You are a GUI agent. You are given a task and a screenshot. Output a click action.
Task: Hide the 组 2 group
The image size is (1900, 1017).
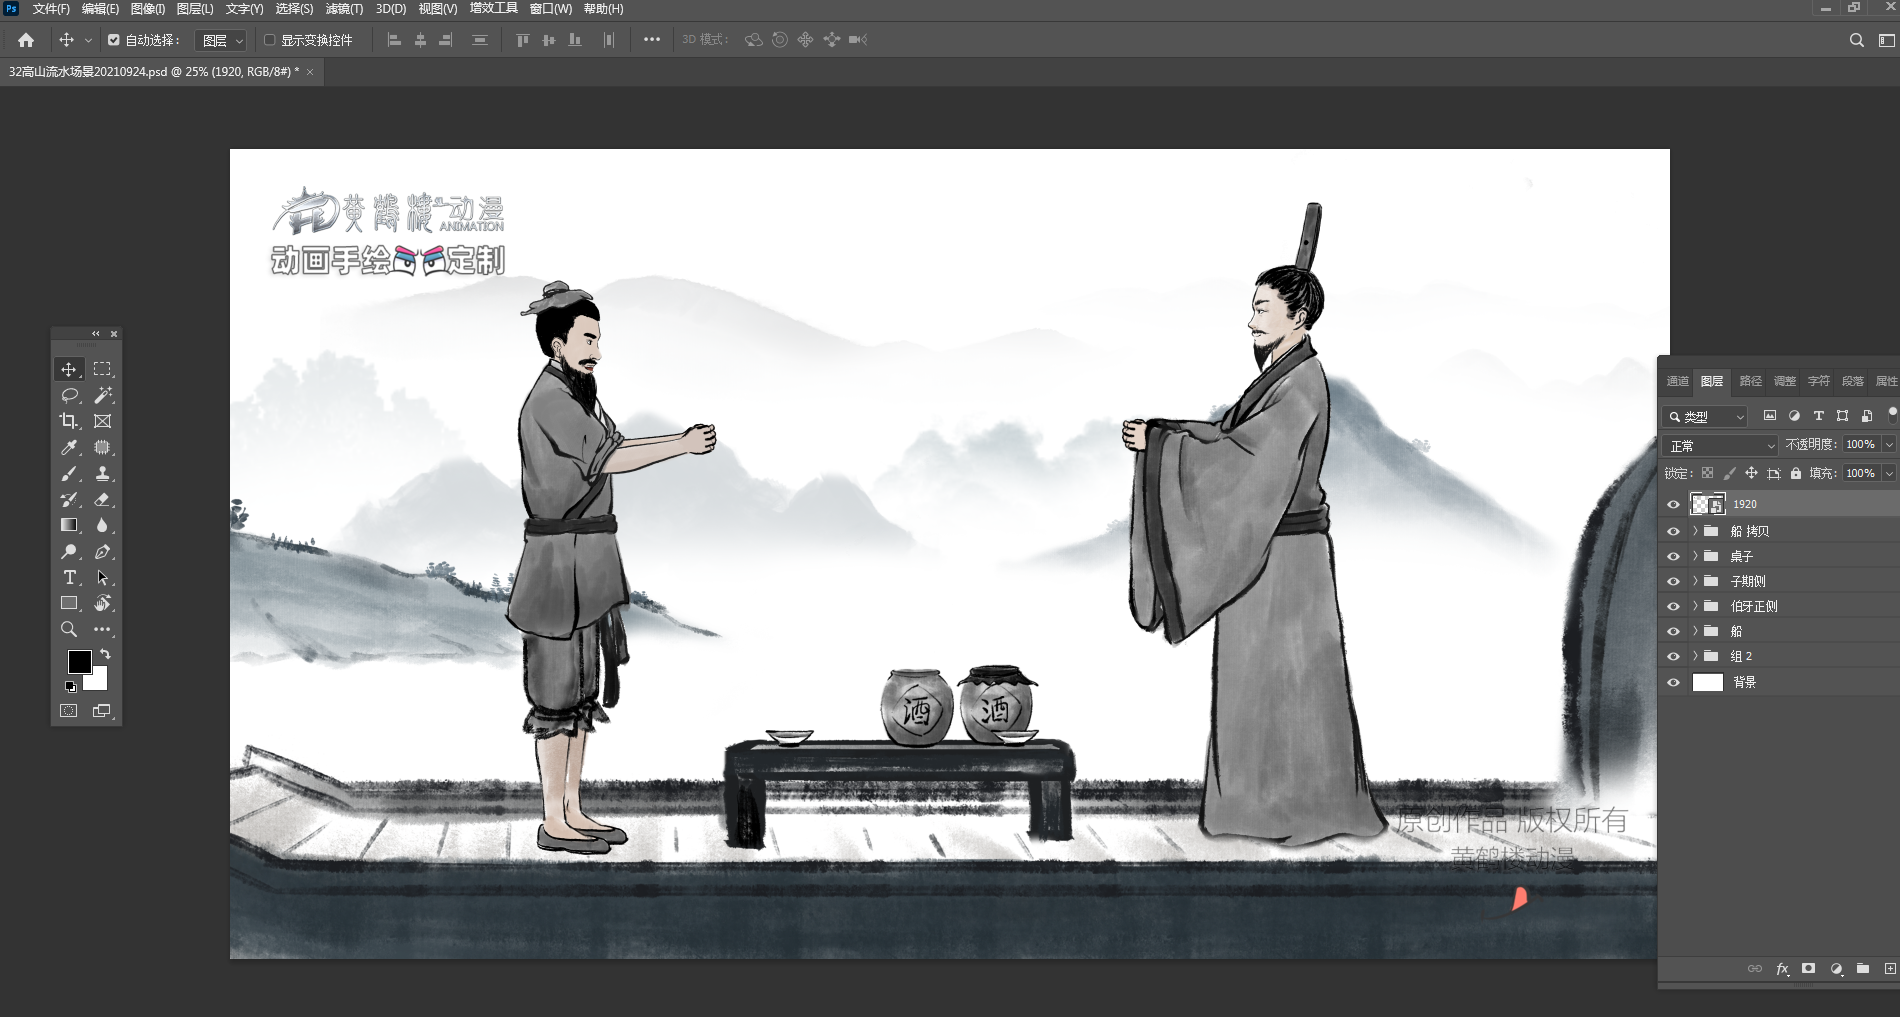[1673, 656]
